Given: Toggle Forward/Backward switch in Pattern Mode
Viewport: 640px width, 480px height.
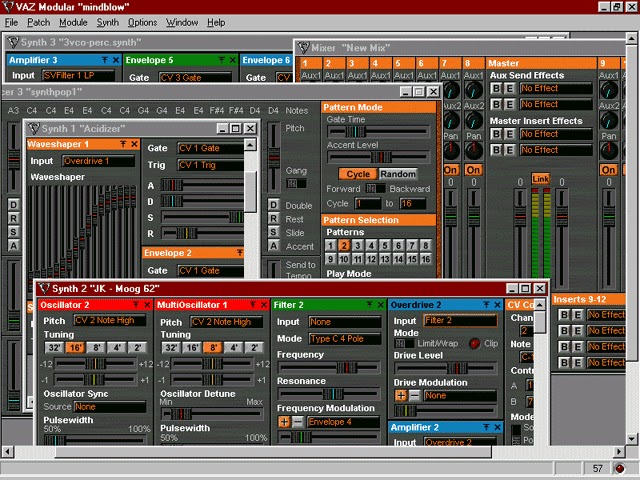Looking at the screenshot, I should (375, 189).
